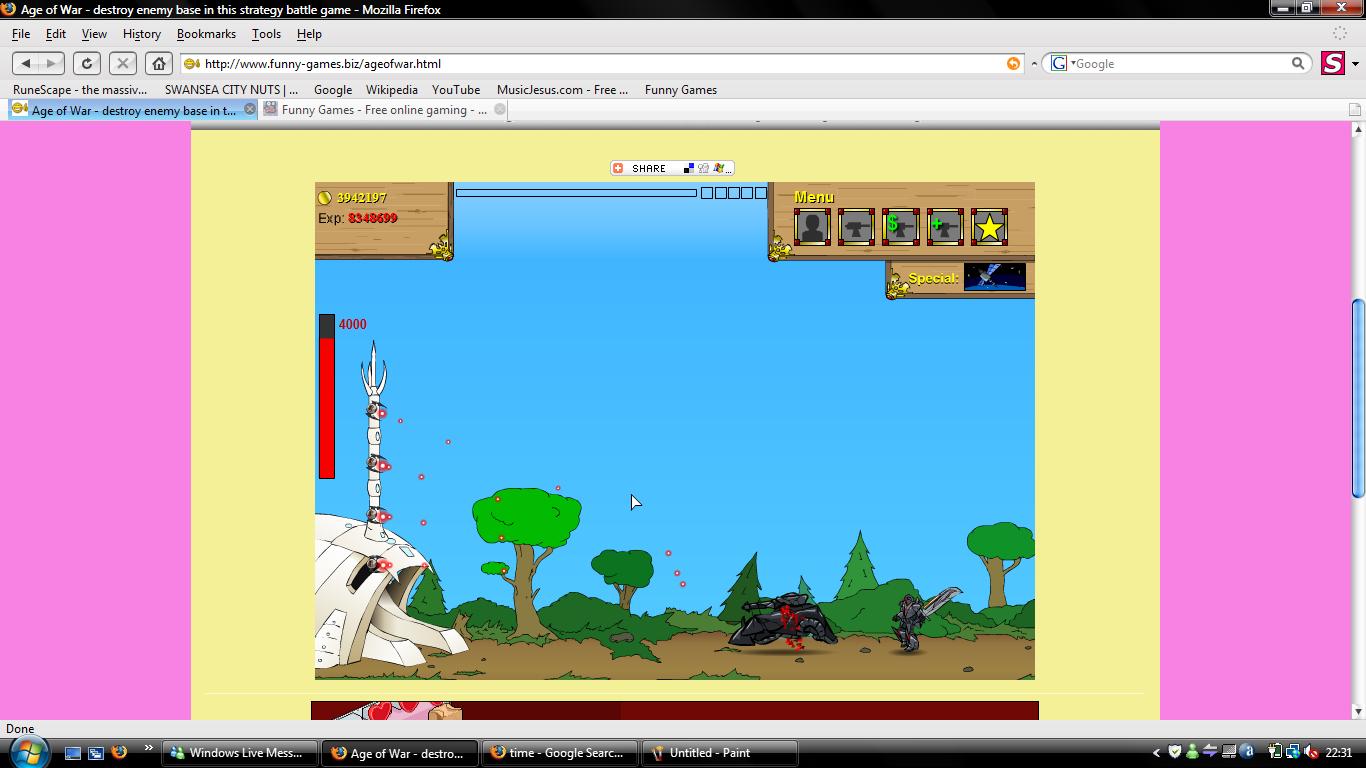Reload the page with Reload icon

(87, 63)
